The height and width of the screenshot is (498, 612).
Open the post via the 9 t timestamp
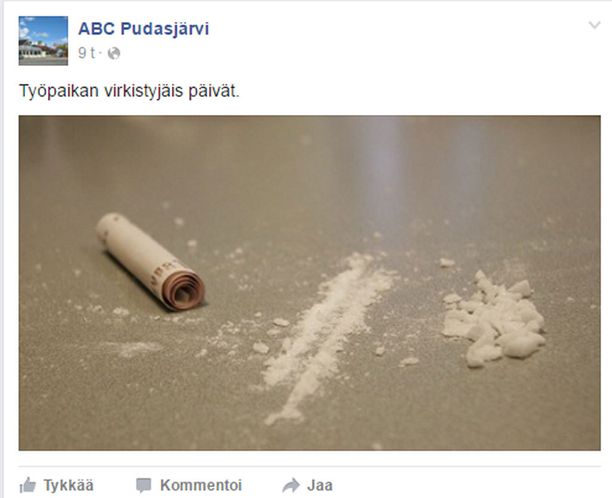click(87, 53)
